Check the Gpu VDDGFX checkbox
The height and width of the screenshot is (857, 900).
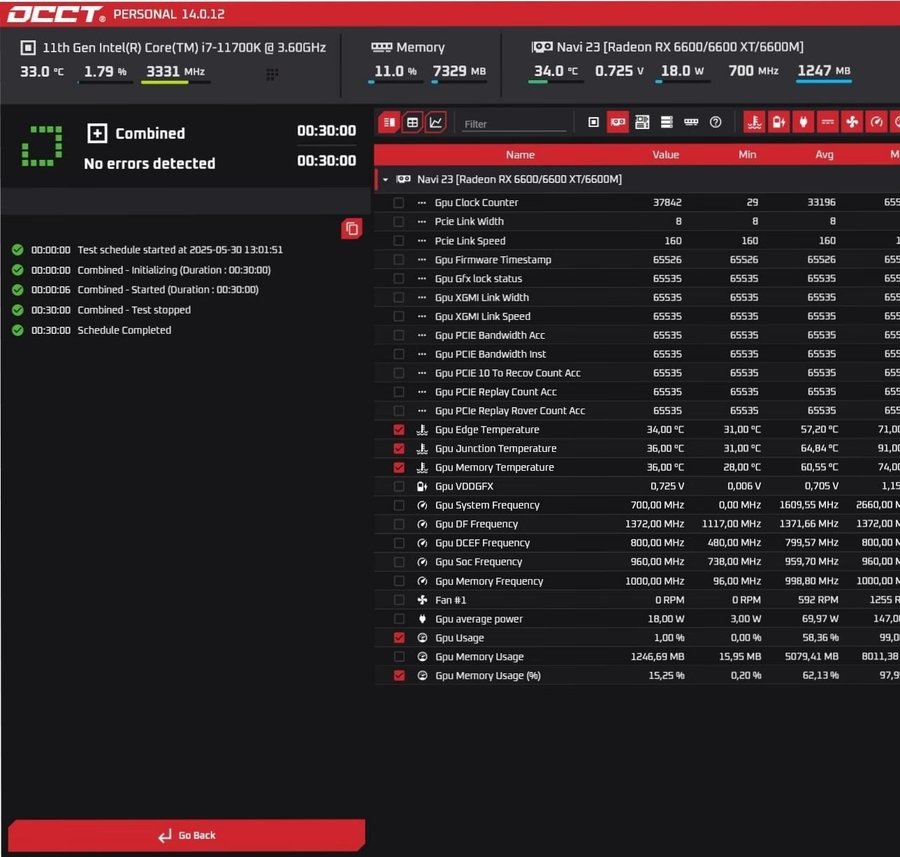point(399,486)
